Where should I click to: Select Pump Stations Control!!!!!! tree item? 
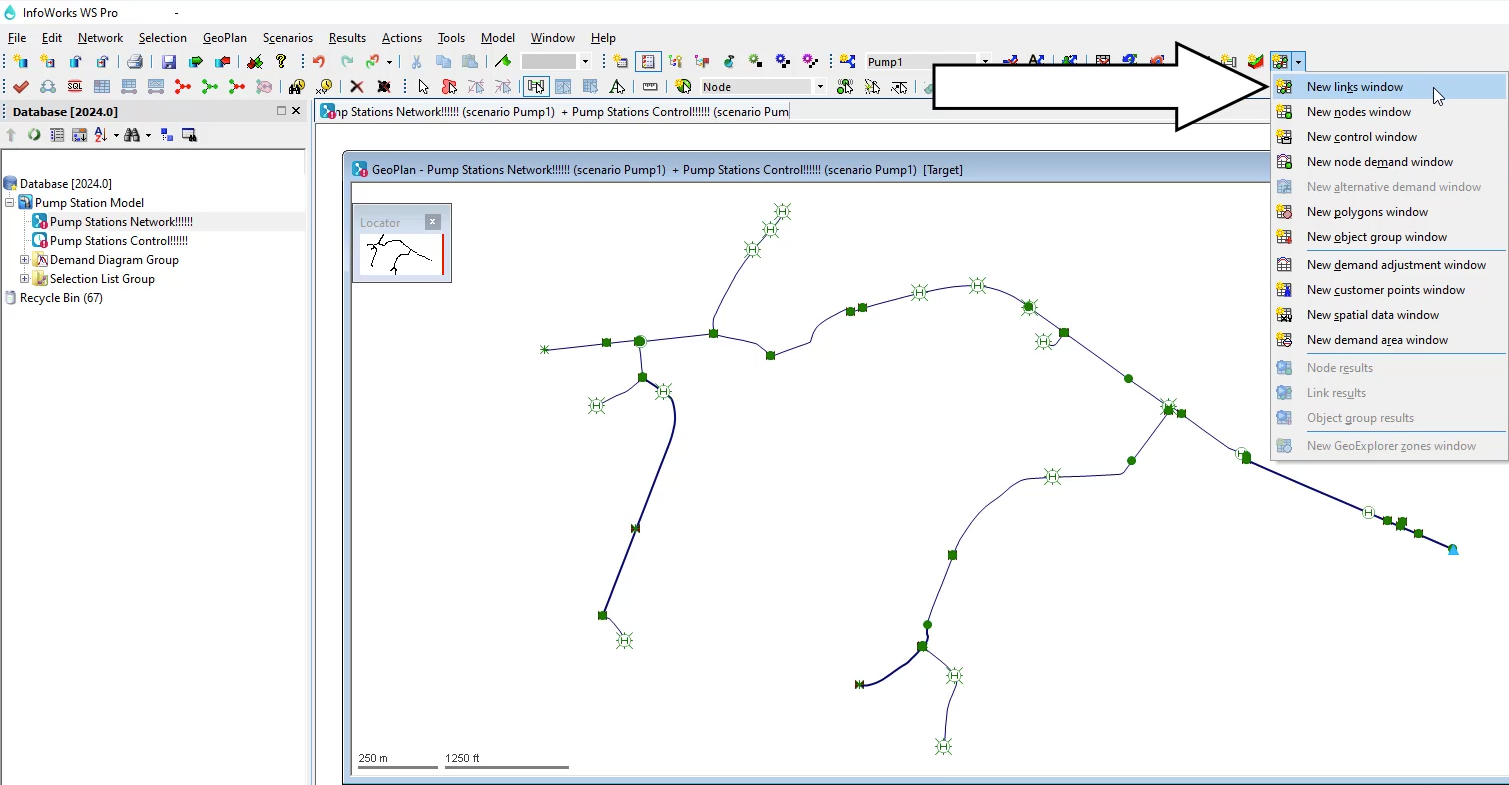pyautogui.click(x=119, y=241)
